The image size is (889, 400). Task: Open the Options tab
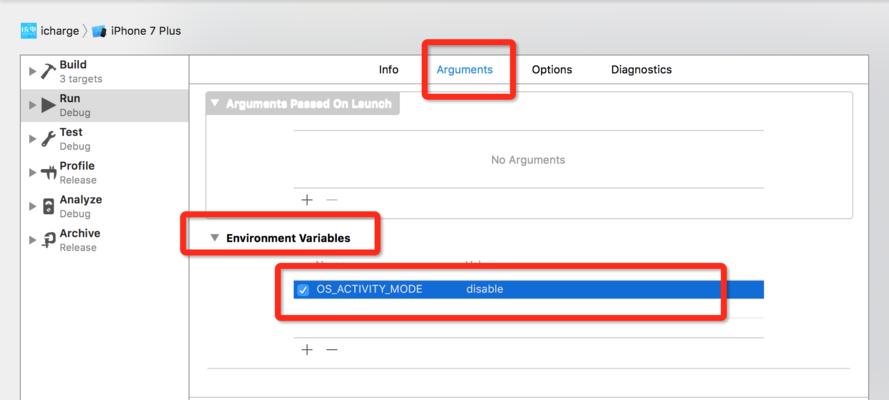coord(552,70)
